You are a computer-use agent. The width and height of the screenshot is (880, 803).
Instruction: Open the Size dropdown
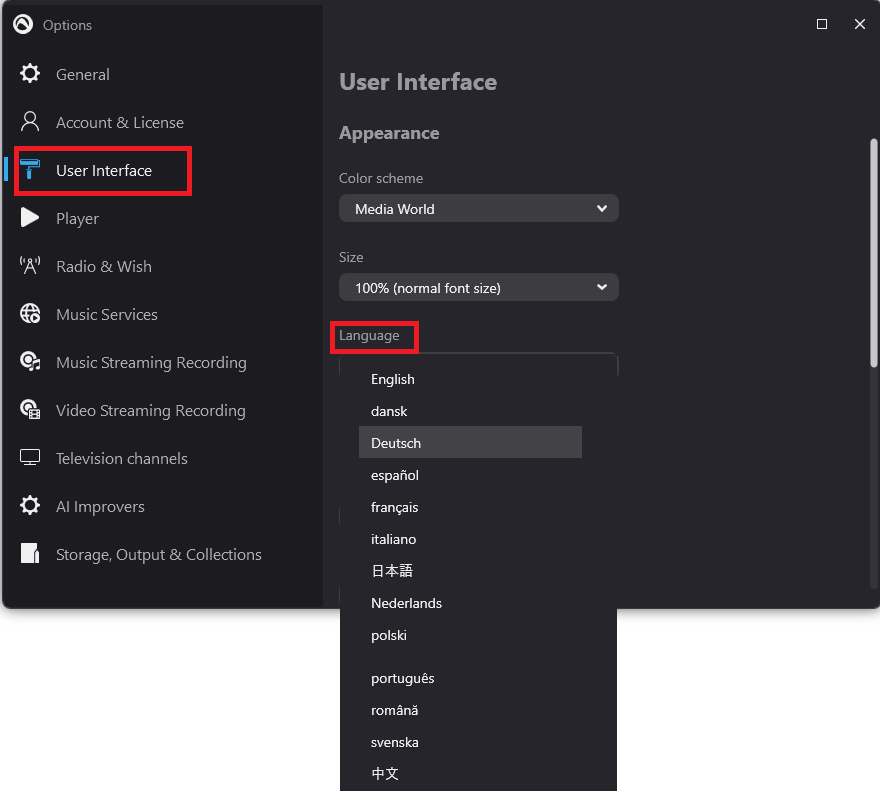tap(478, 287)
